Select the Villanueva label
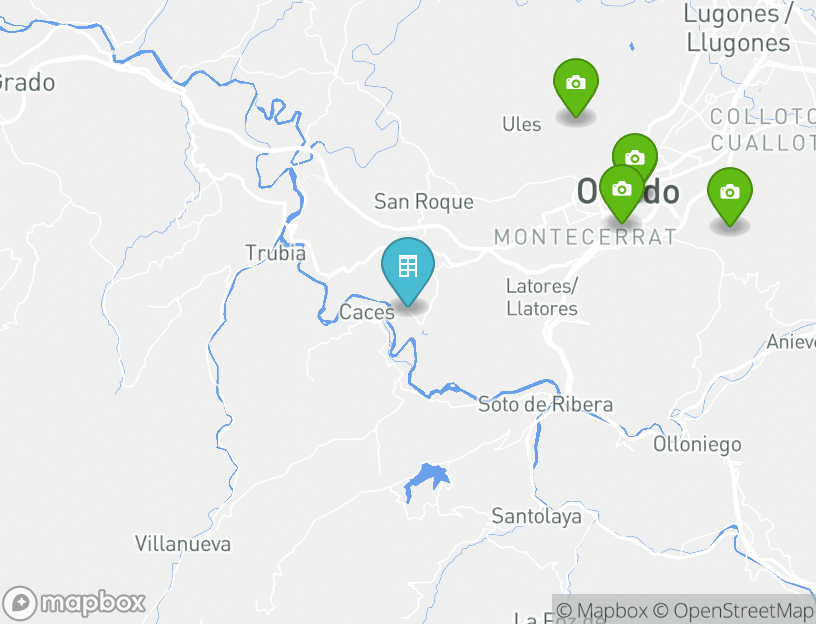The height and width of the screenshot is (624, 816). pyautogui.click(x=183, y=544)
